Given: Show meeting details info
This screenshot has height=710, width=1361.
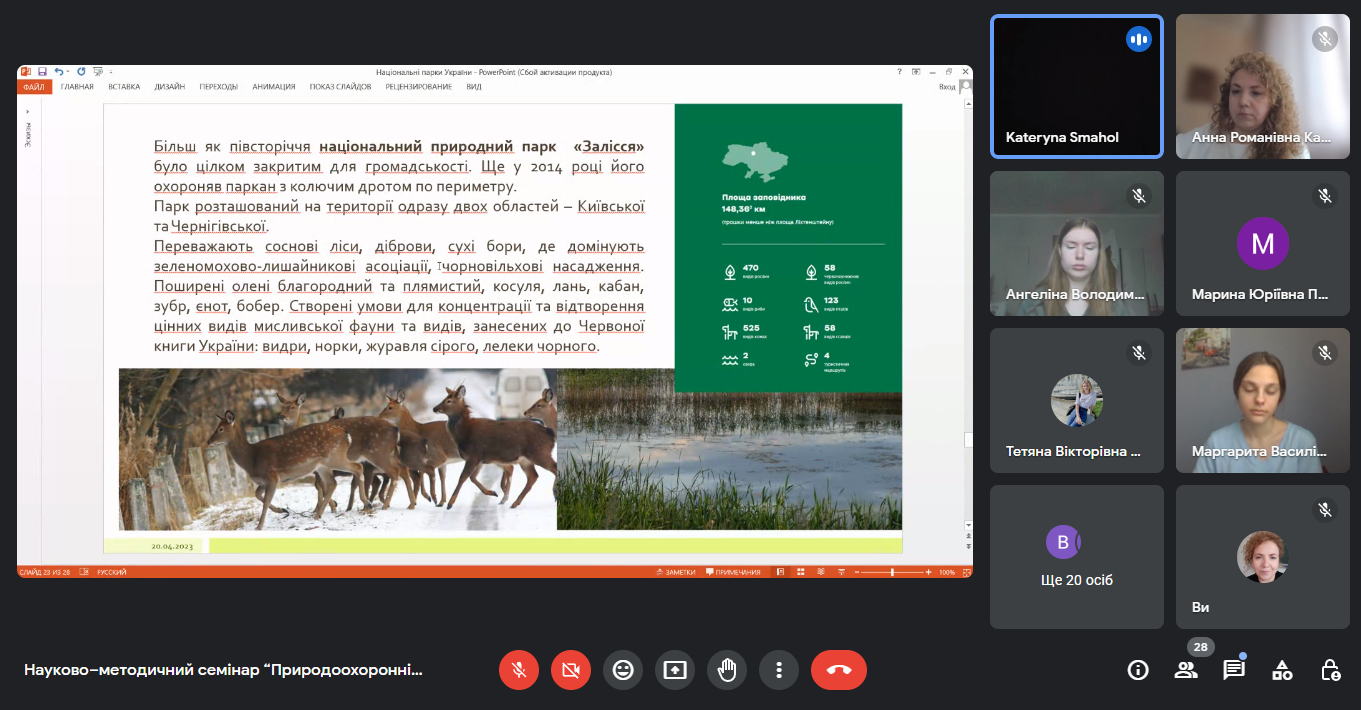Looking at the screenshot, I should click(1138, 670).
